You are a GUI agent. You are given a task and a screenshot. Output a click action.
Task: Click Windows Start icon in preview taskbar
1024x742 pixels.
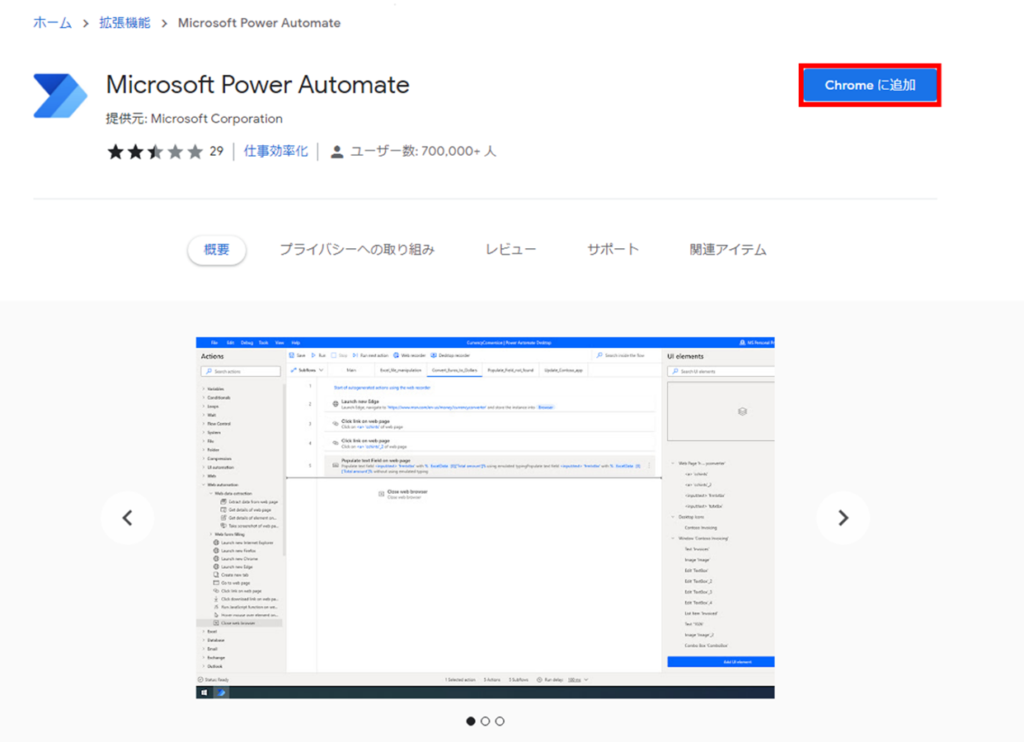pyautogui.click(x=204, y=692)
